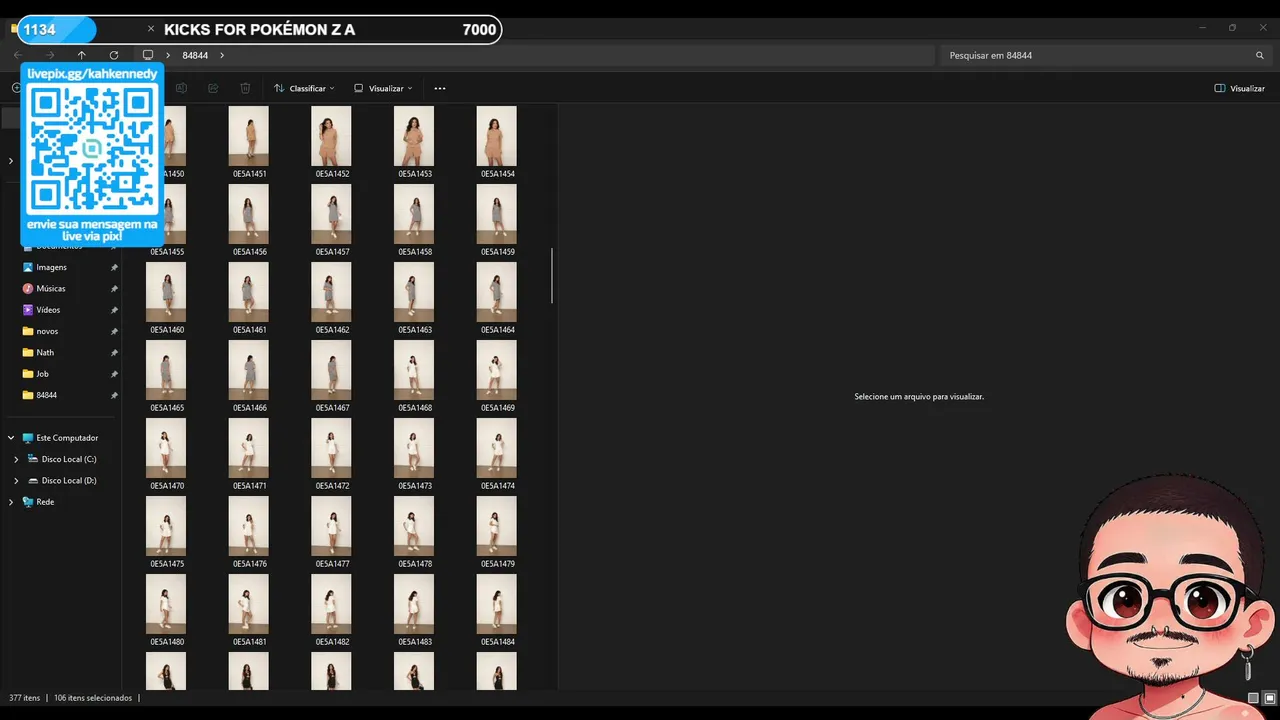
Task: Click the PC icon in address bar
Action: point(148,55)
